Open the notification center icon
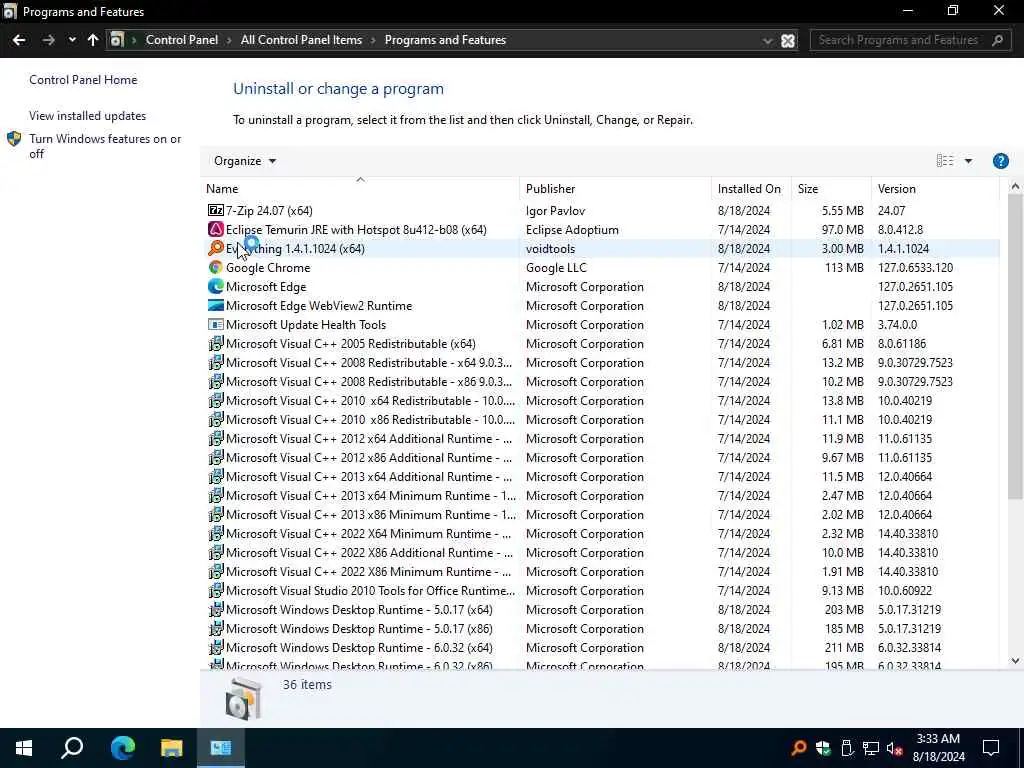The height and width of the screenshot is (768, 1024). point(991,748)
